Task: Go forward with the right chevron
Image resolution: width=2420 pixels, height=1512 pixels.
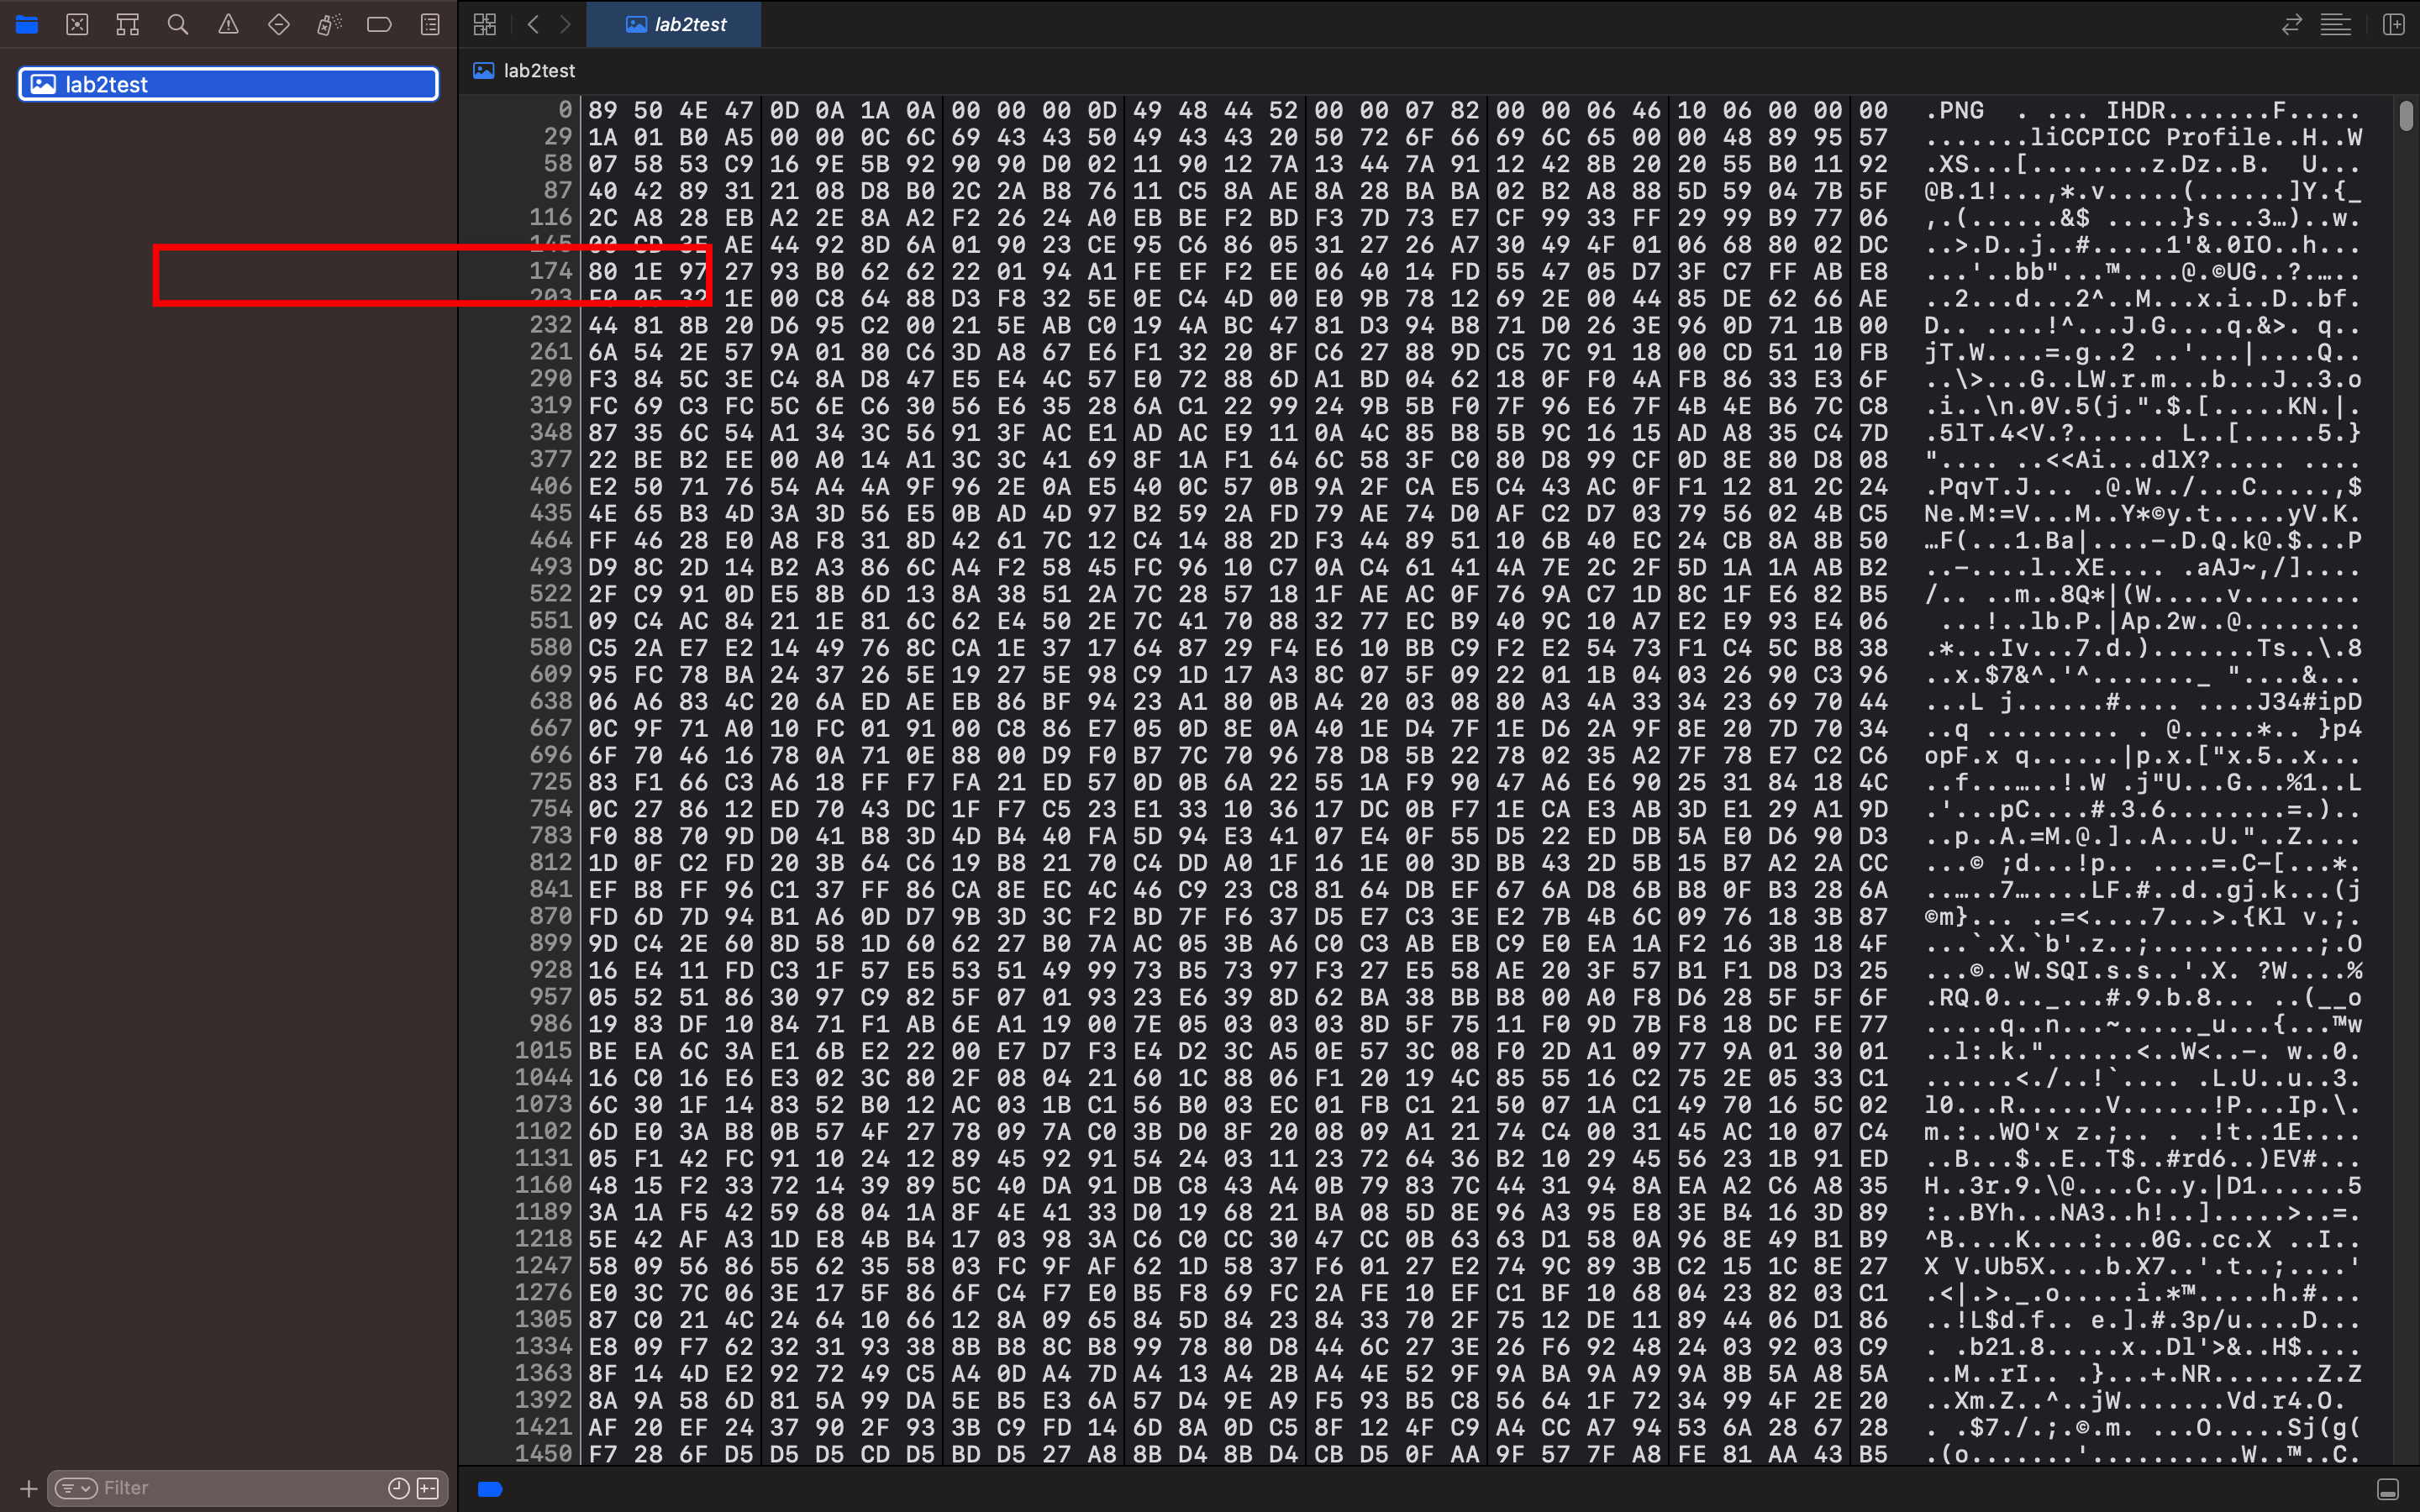Action: coord(565,24)
